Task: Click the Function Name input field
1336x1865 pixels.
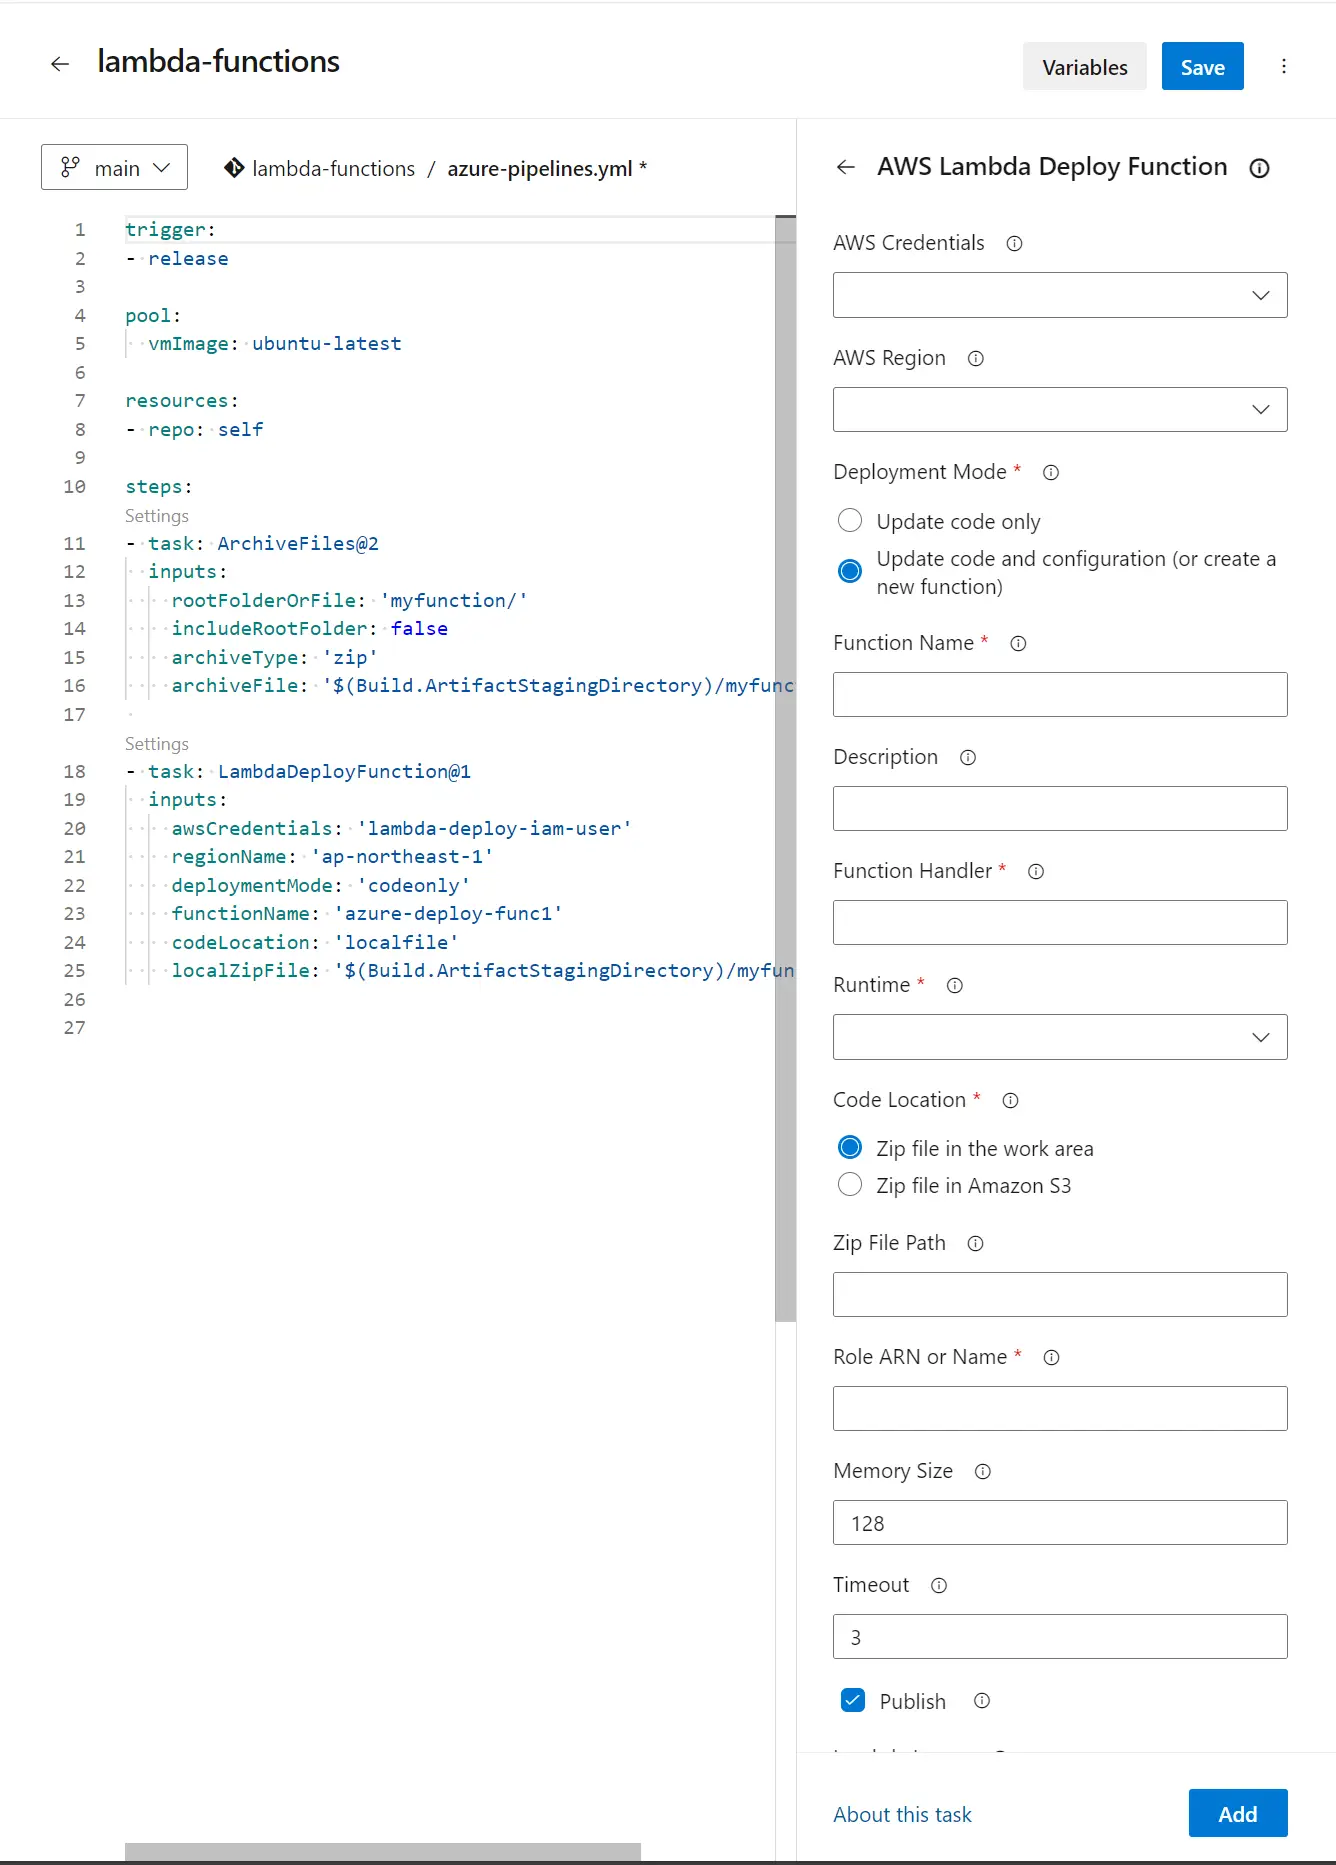Action: click(x=1060, y=694)
